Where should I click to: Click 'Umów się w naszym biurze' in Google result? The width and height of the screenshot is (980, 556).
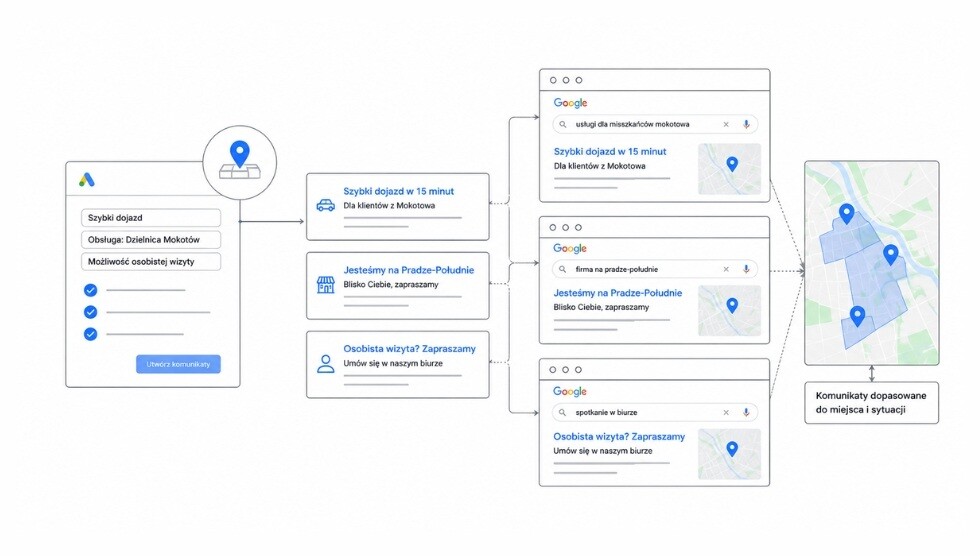click(602, 451)
